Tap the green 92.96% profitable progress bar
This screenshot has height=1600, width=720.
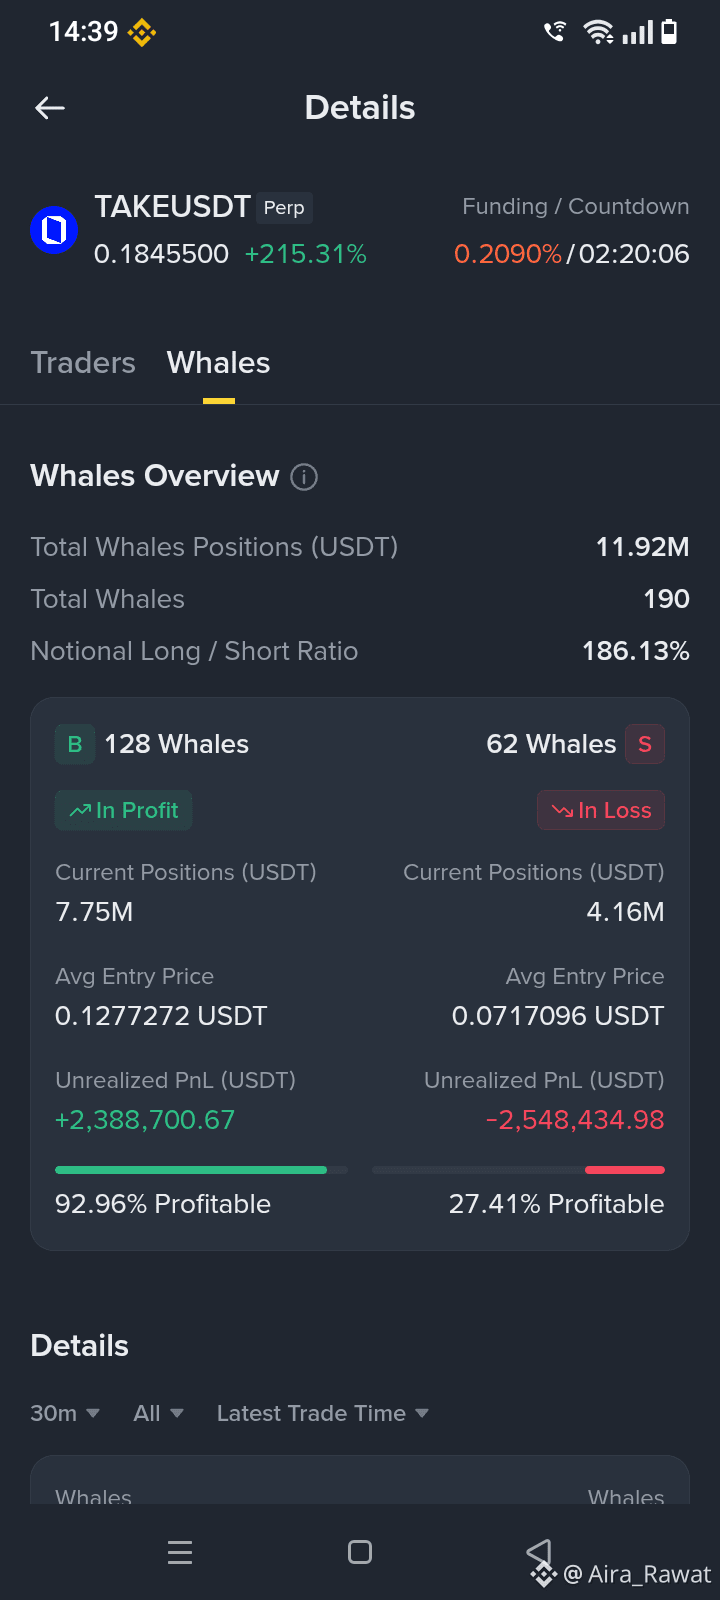pyautogui.click(x=201, y=1170)
